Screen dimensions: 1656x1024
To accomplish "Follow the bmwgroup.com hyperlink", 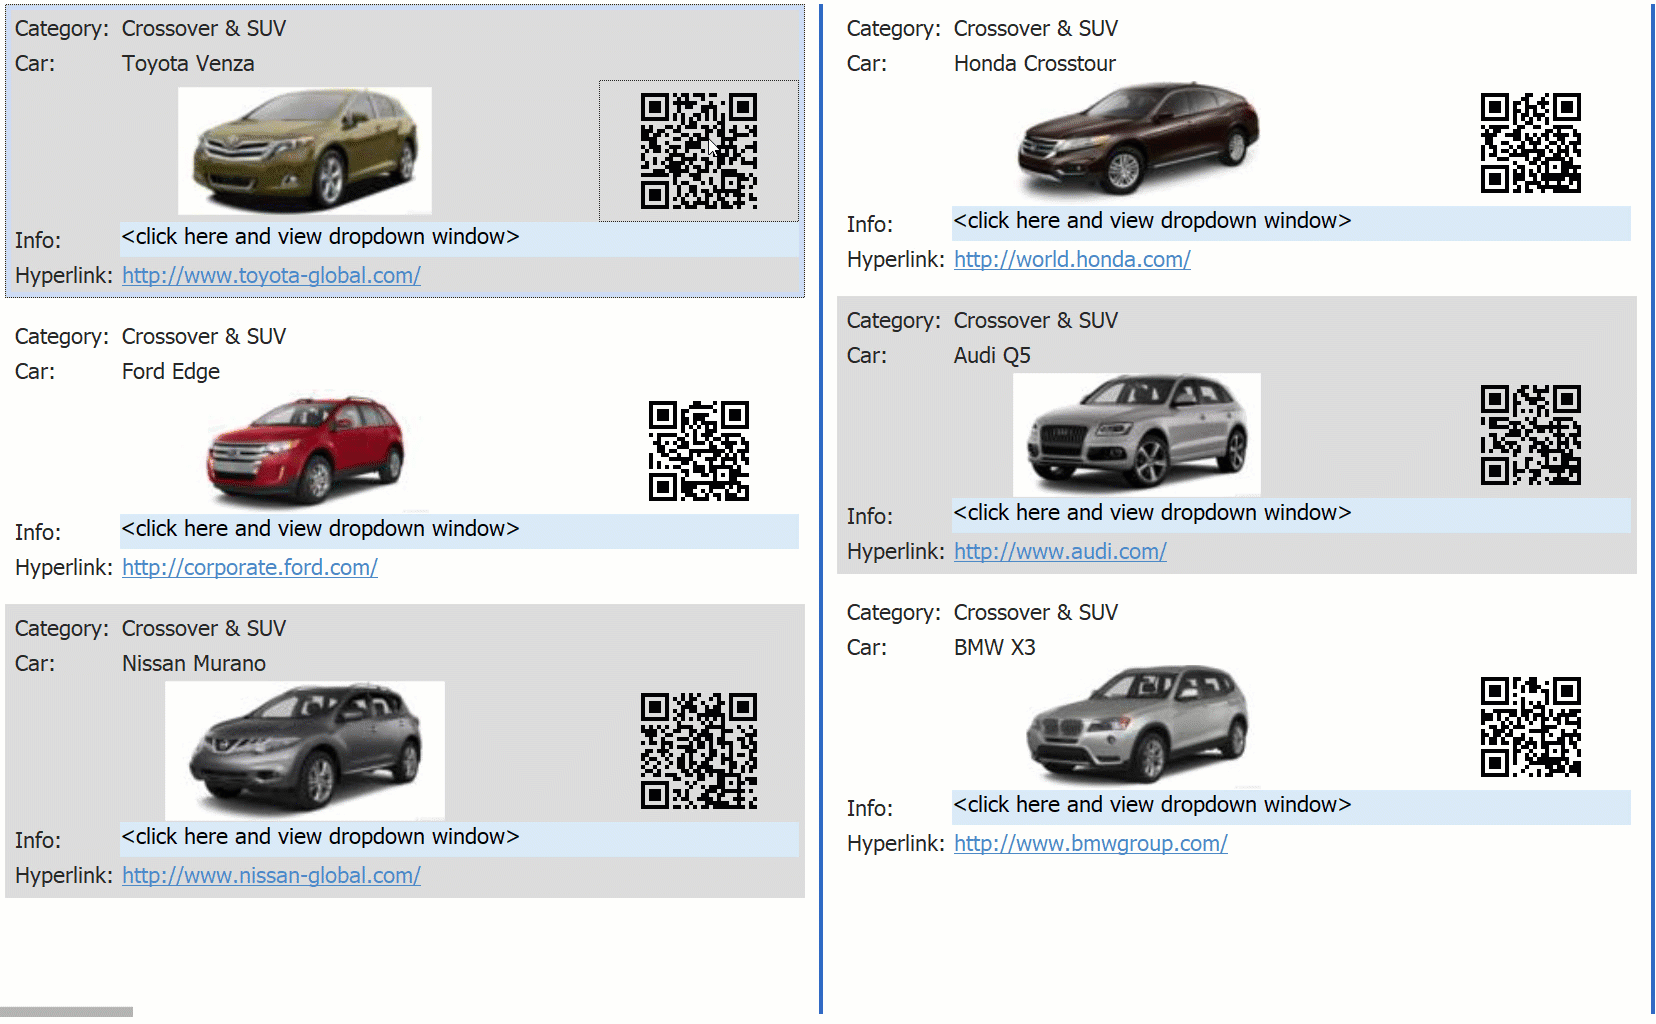I will point(1091,844).
